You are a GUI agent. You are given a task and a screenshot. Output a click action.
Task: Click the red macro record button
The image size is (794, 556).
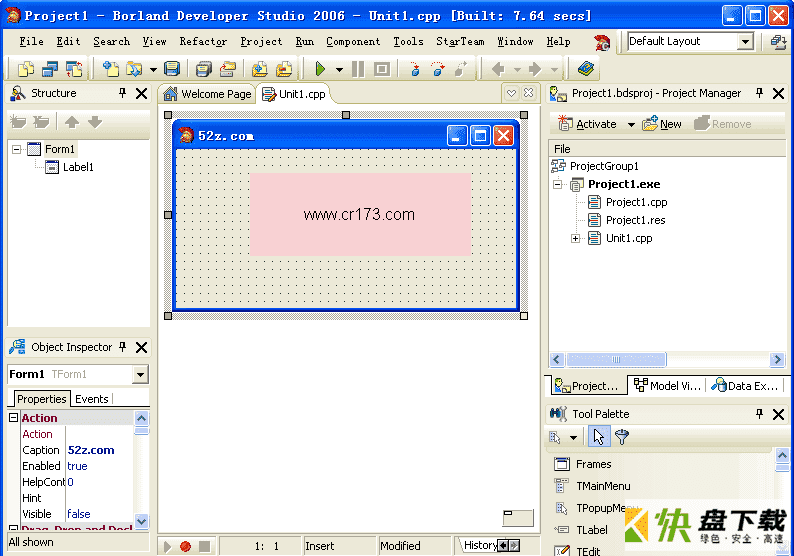[x=185, y=546]
